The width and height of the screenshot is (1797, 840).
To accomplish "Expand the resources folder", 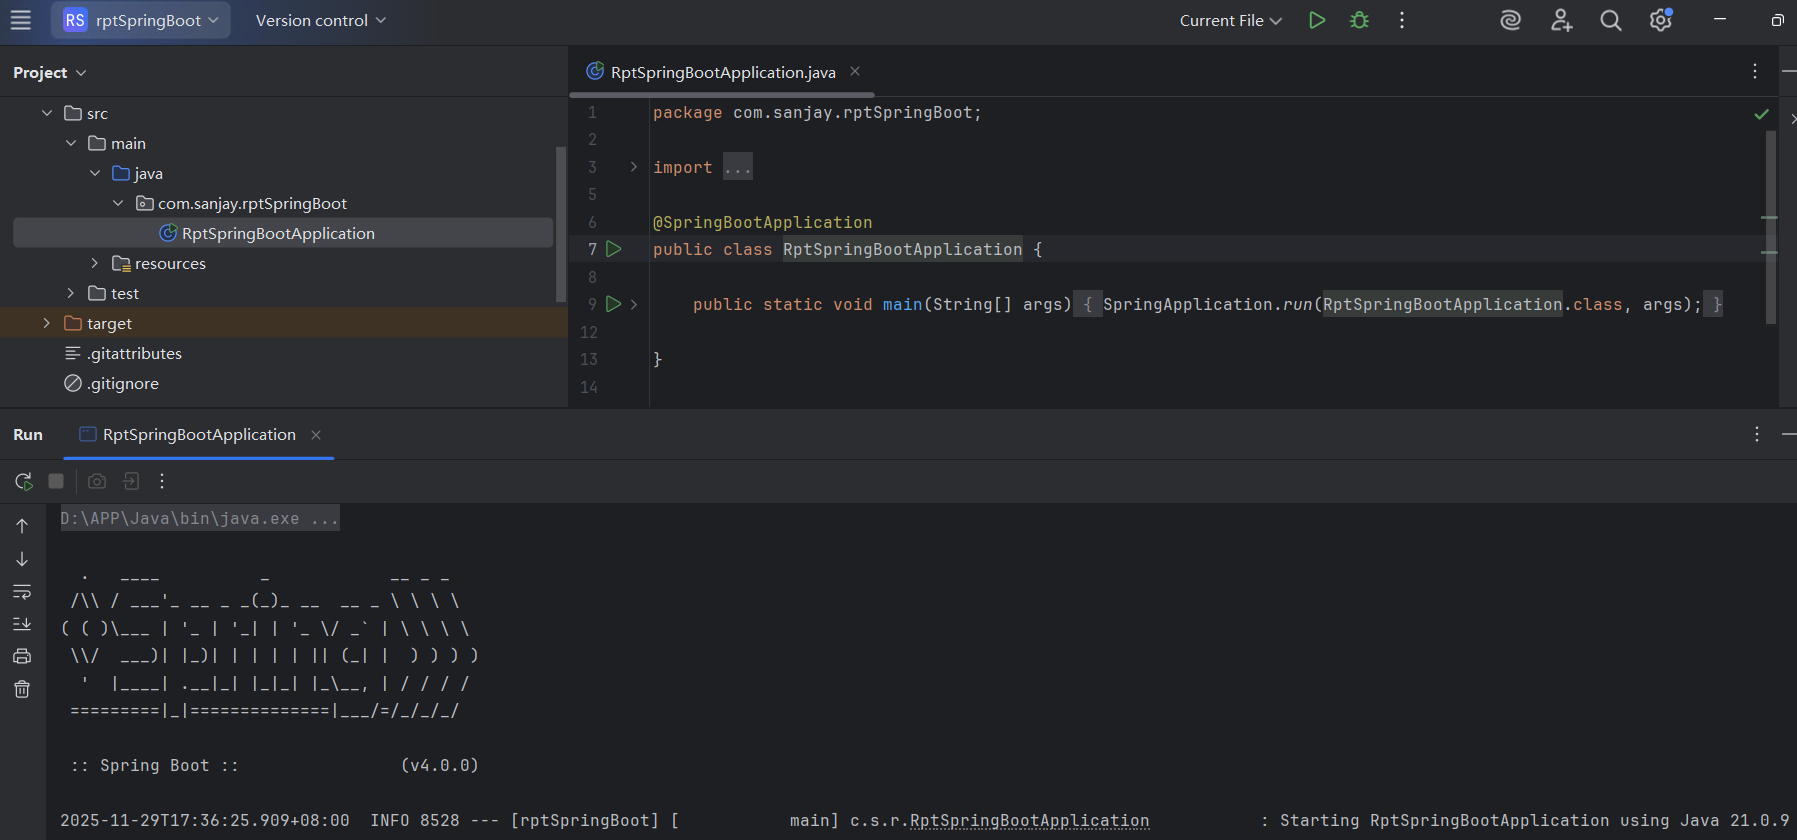I will (95, 263).
